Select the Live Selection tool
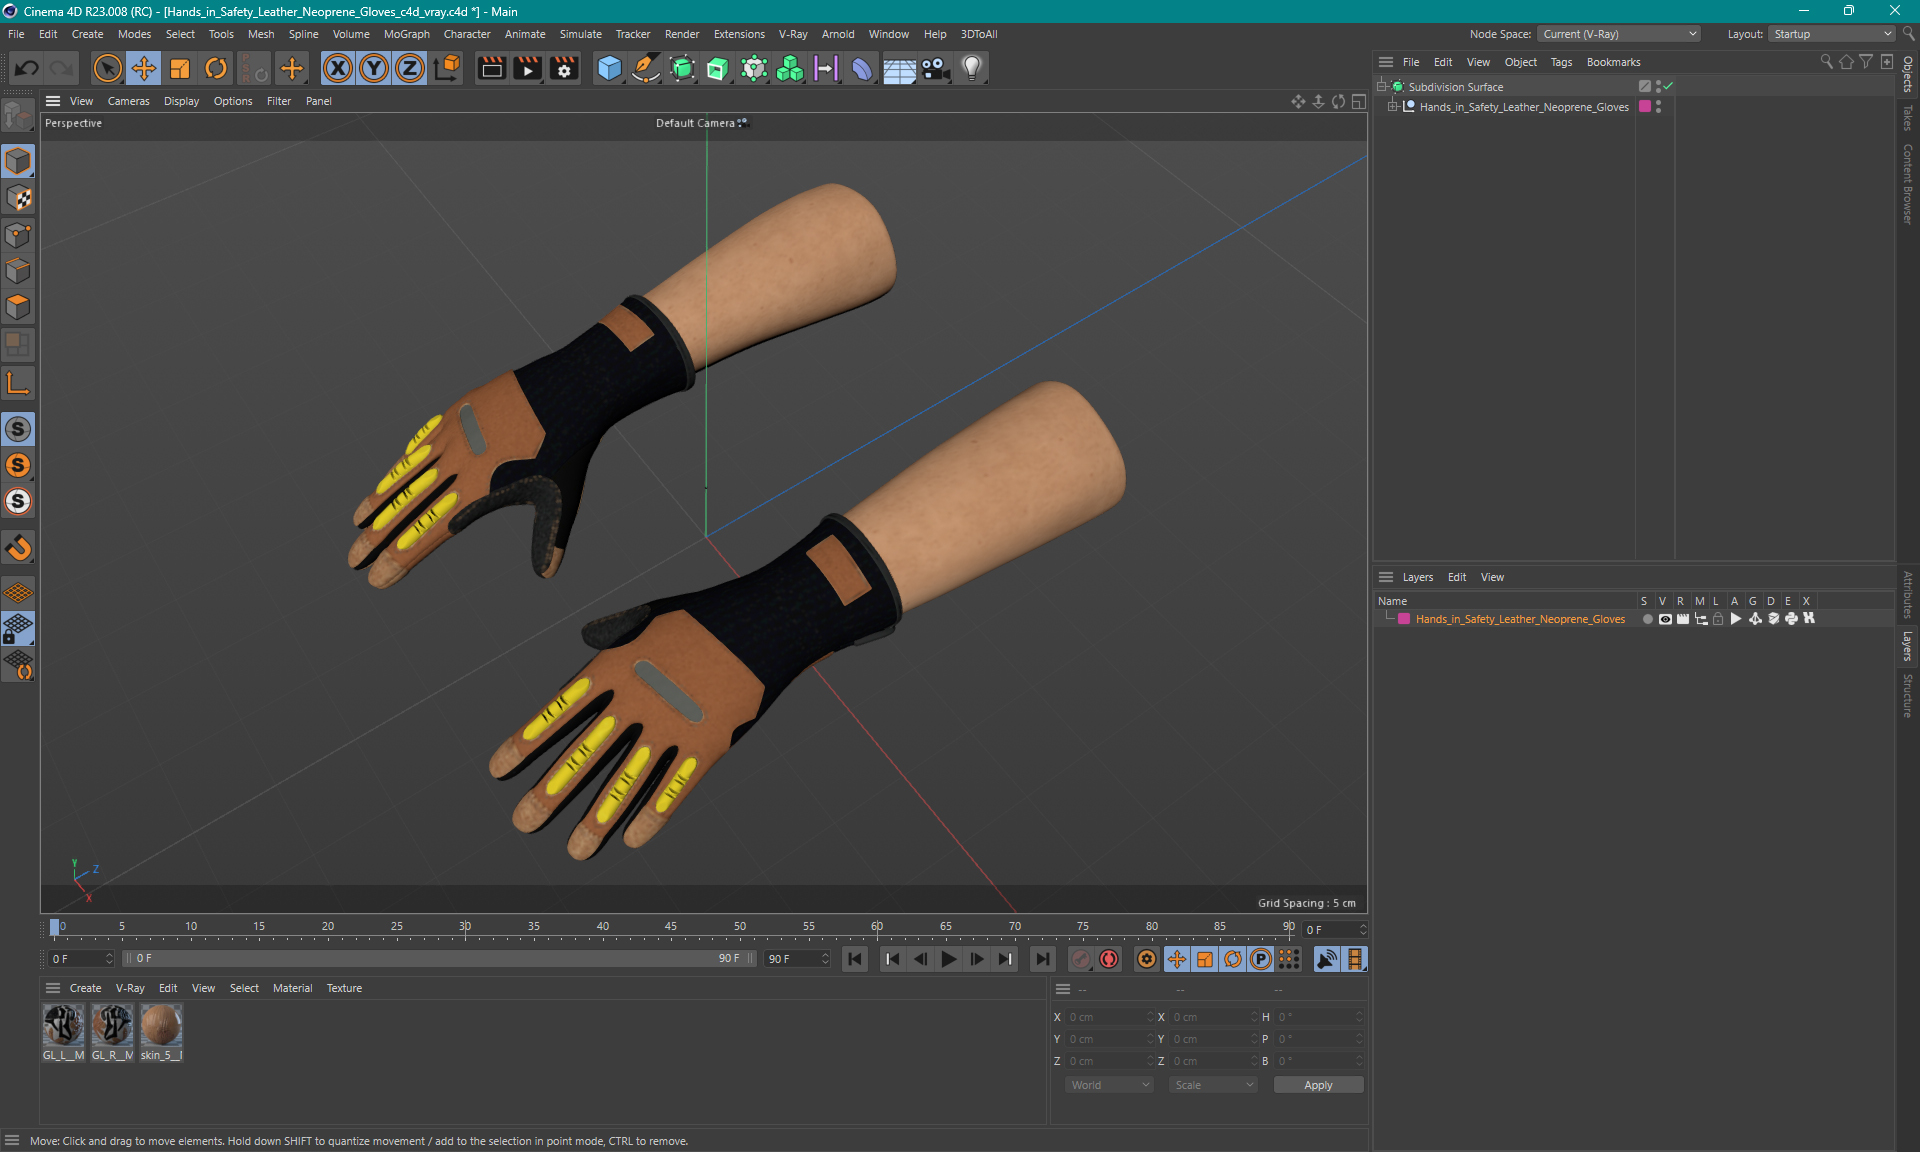Screen dimensions: 1920x1152 (x=107, y=68)
